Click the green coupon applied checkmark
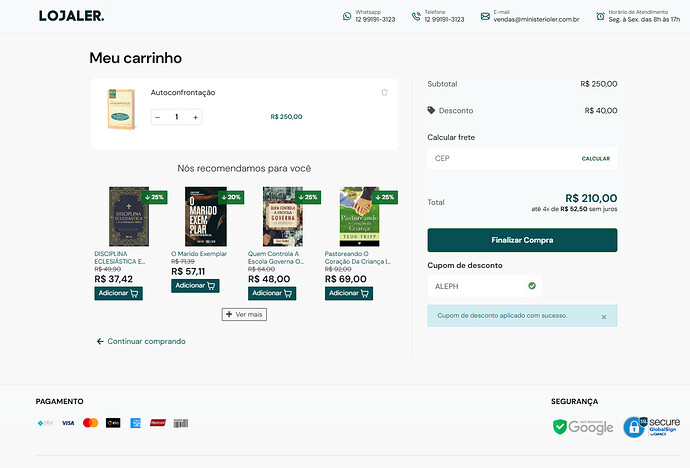690x468 pixels. point(531,286)
